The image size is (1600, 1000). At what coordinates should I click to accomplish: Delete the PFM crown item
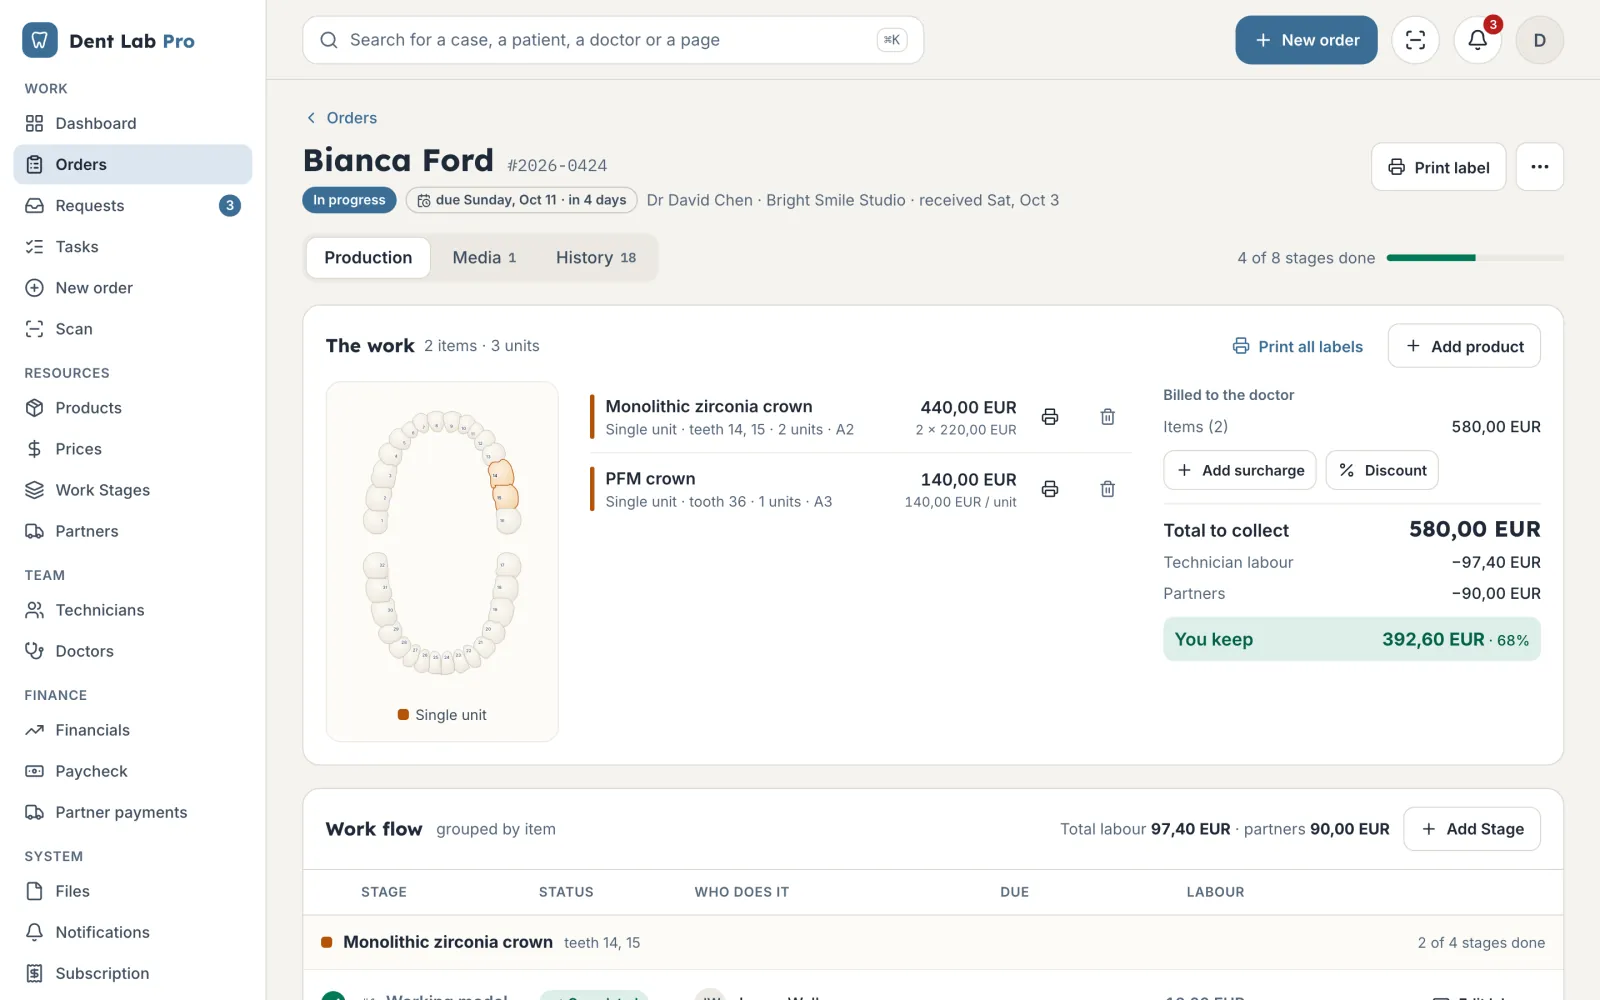(1108, 489)
